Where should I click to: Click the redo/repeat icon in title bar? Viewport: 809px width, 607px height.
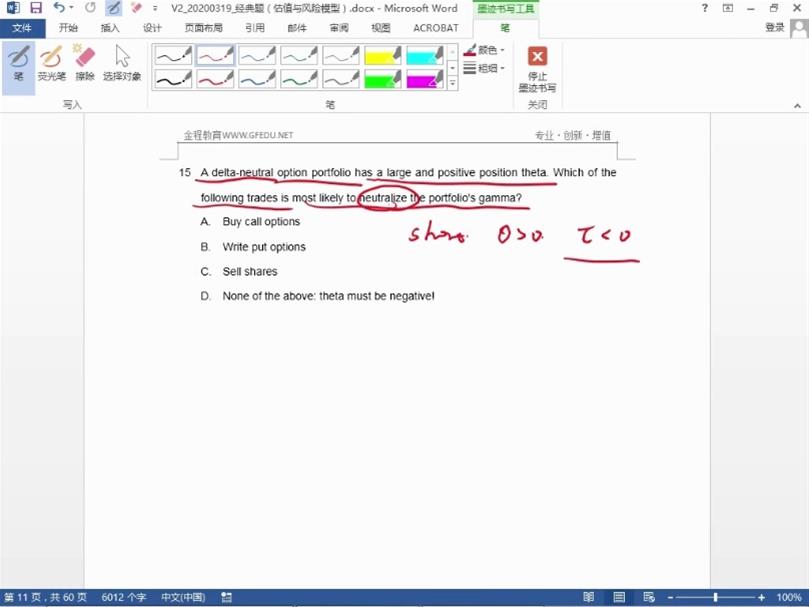(x=90, y=8)
